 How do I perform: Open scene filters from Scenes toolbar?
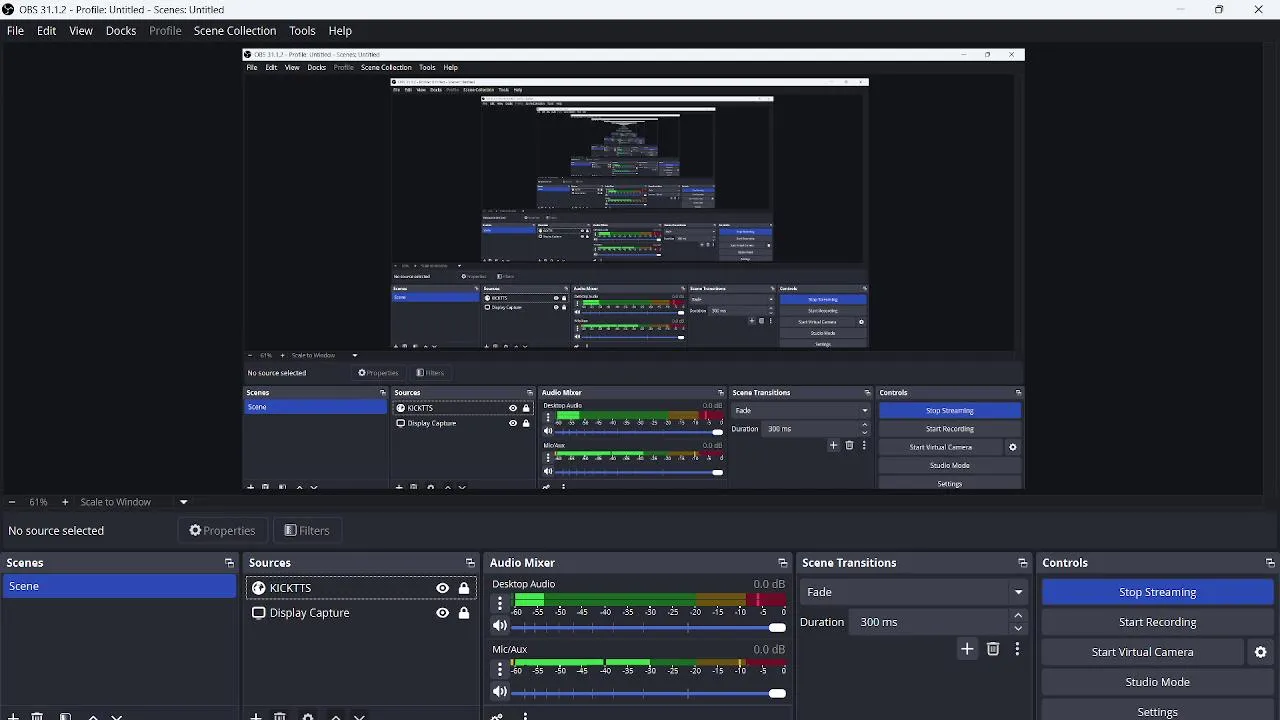[x=65, y=716]
